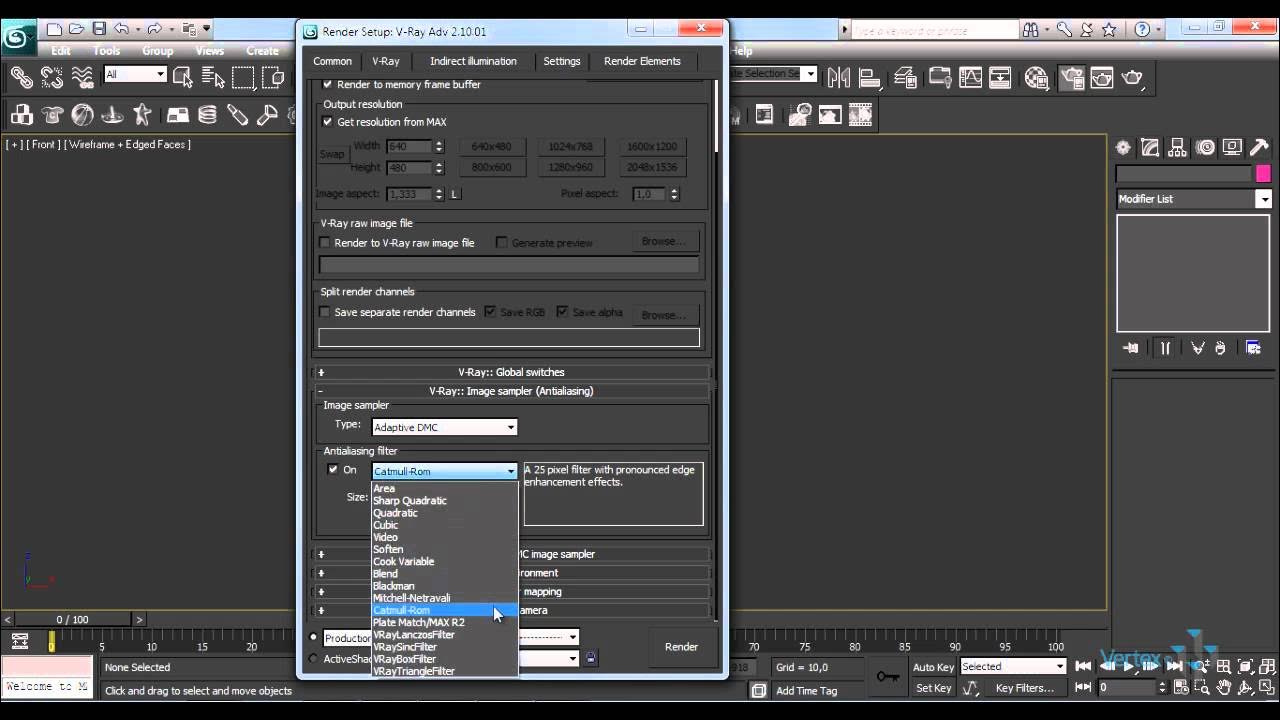Click the Mirror tool icon

(839, 77)
